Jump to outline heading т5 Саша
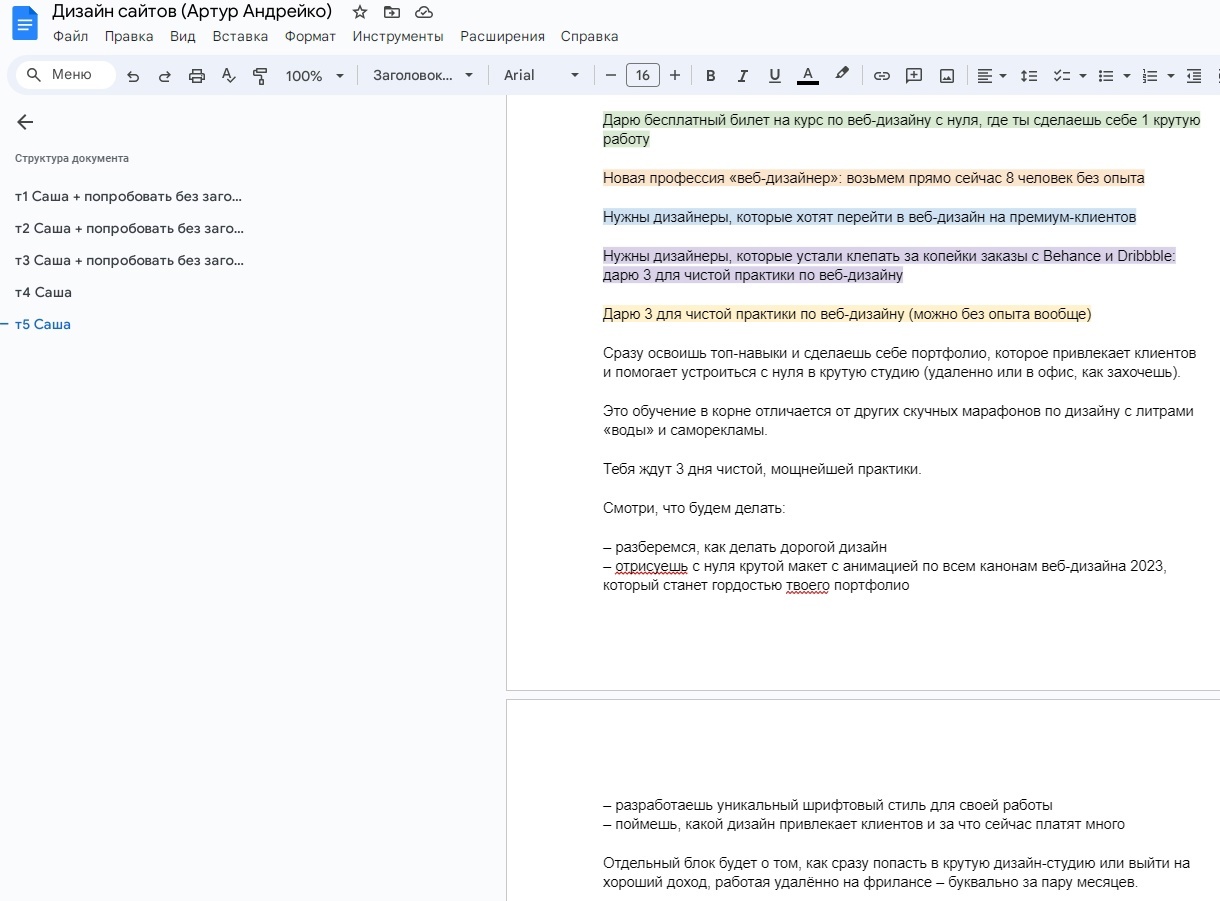Viewport: 1220px width, 901px height. coord(43,324)
